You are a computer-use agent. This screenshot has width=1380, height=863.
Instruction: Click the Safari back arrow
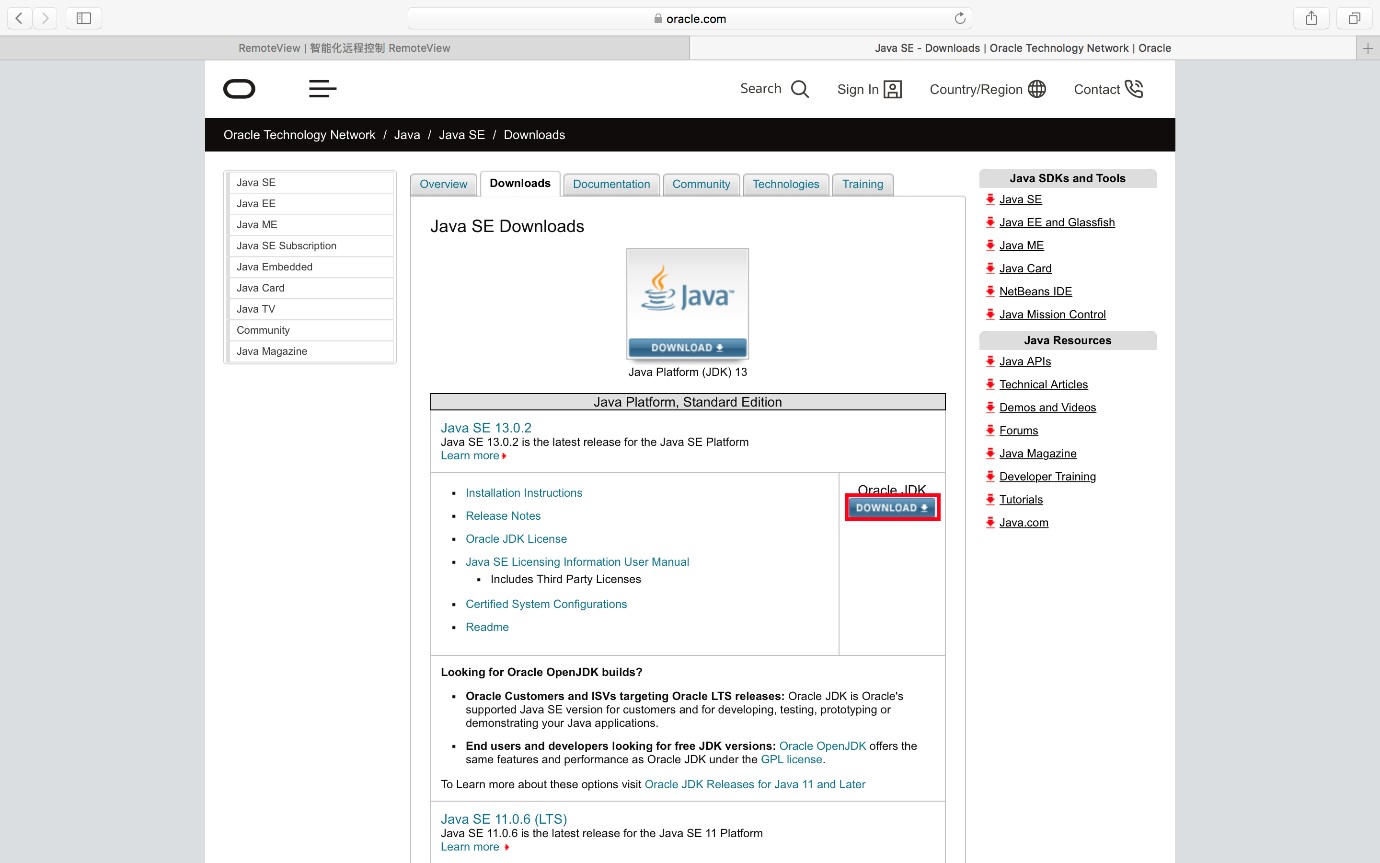pyautogui.click(x=20, y=18)
